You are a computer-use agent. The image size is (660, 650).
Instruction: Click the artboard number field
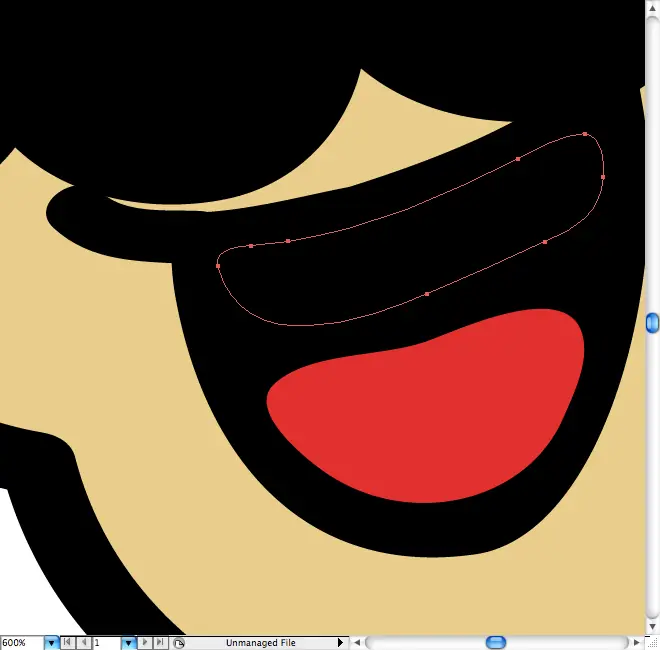click(x=107, y=643)
